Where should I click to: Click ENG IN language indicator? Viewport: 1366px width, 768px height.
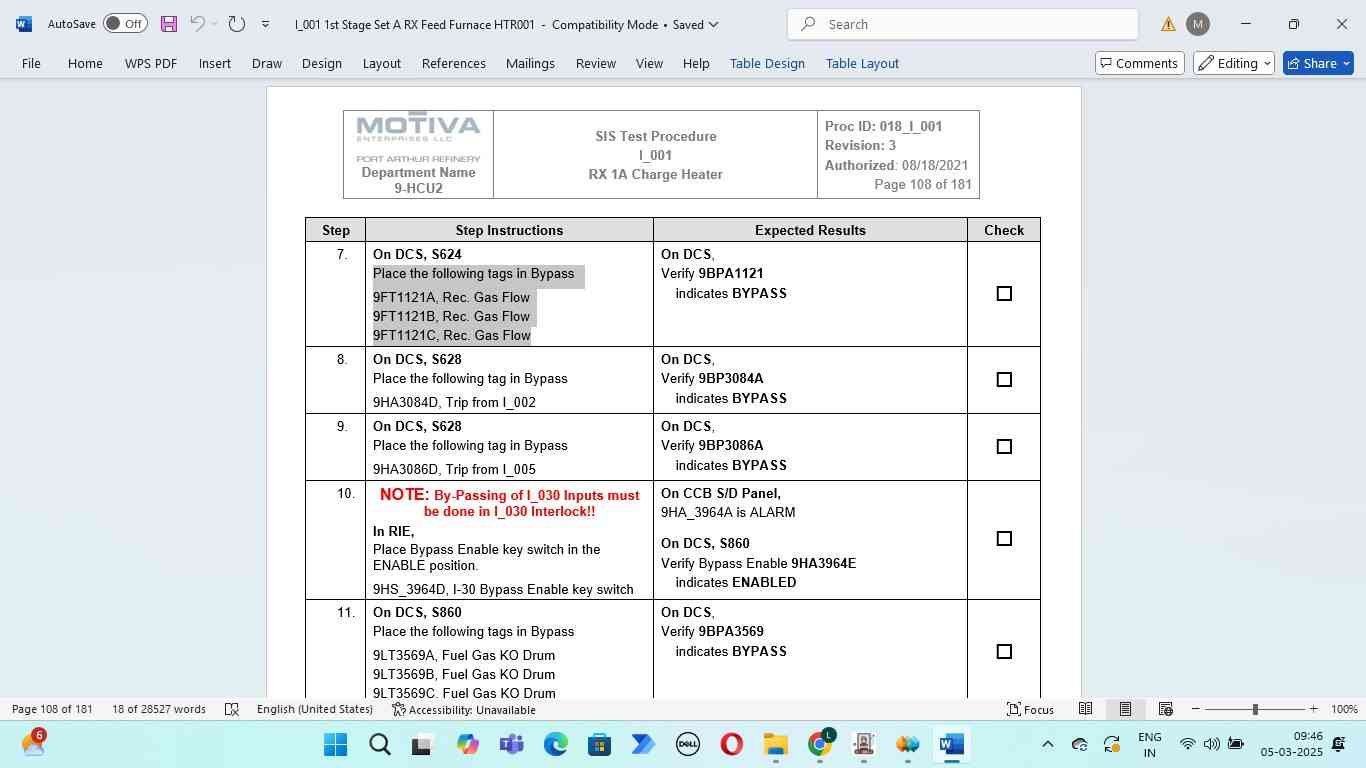[1150, 744]
